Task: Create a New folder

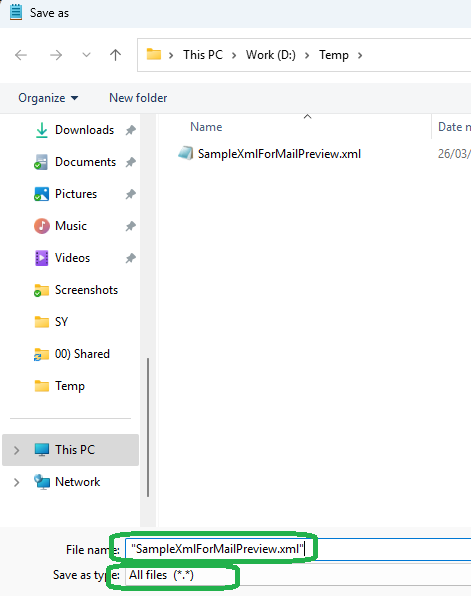Action: click(138, 98)
